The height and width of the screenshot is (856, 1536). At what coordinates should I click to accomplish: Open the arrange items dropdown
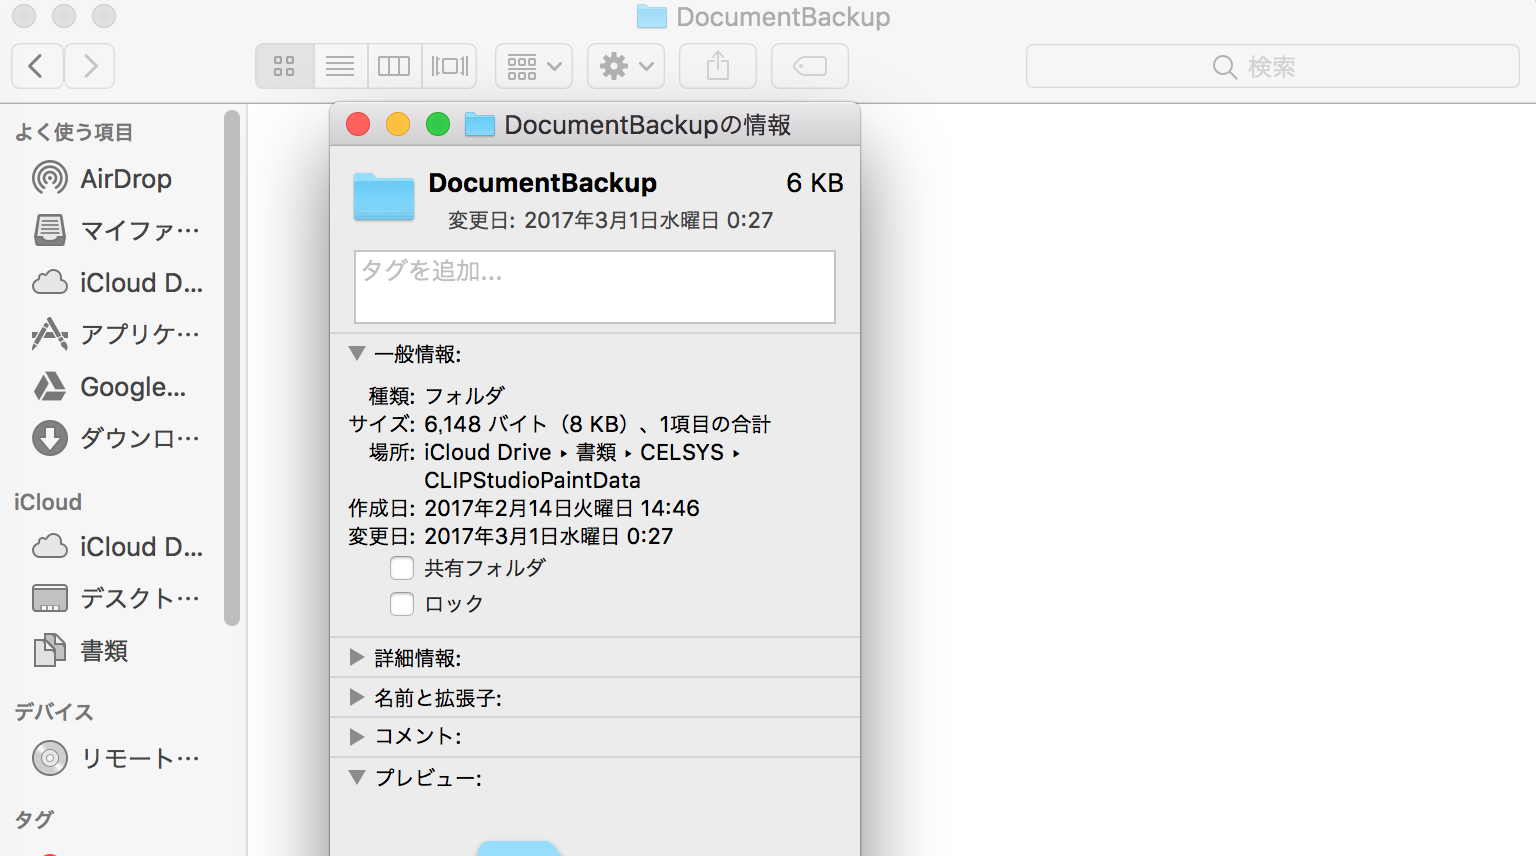click(x=534, y=67)
